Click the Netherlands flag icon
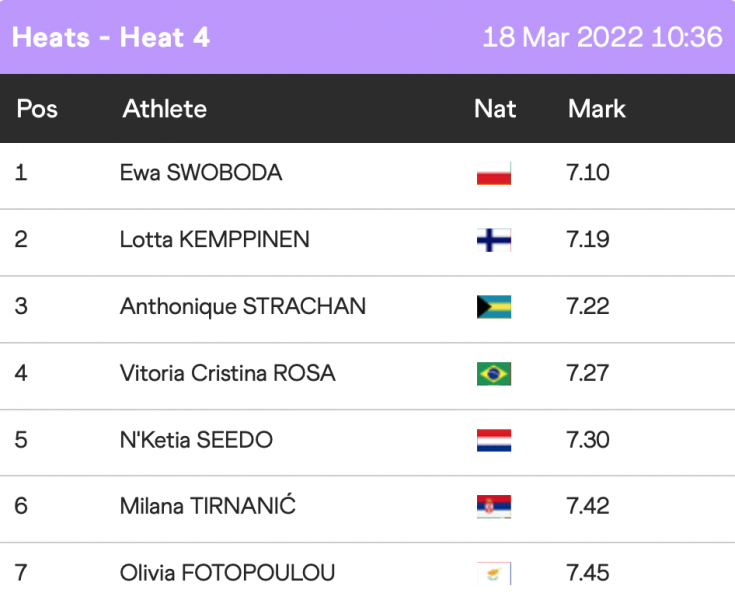735x600 pixels. pos(494,440)
